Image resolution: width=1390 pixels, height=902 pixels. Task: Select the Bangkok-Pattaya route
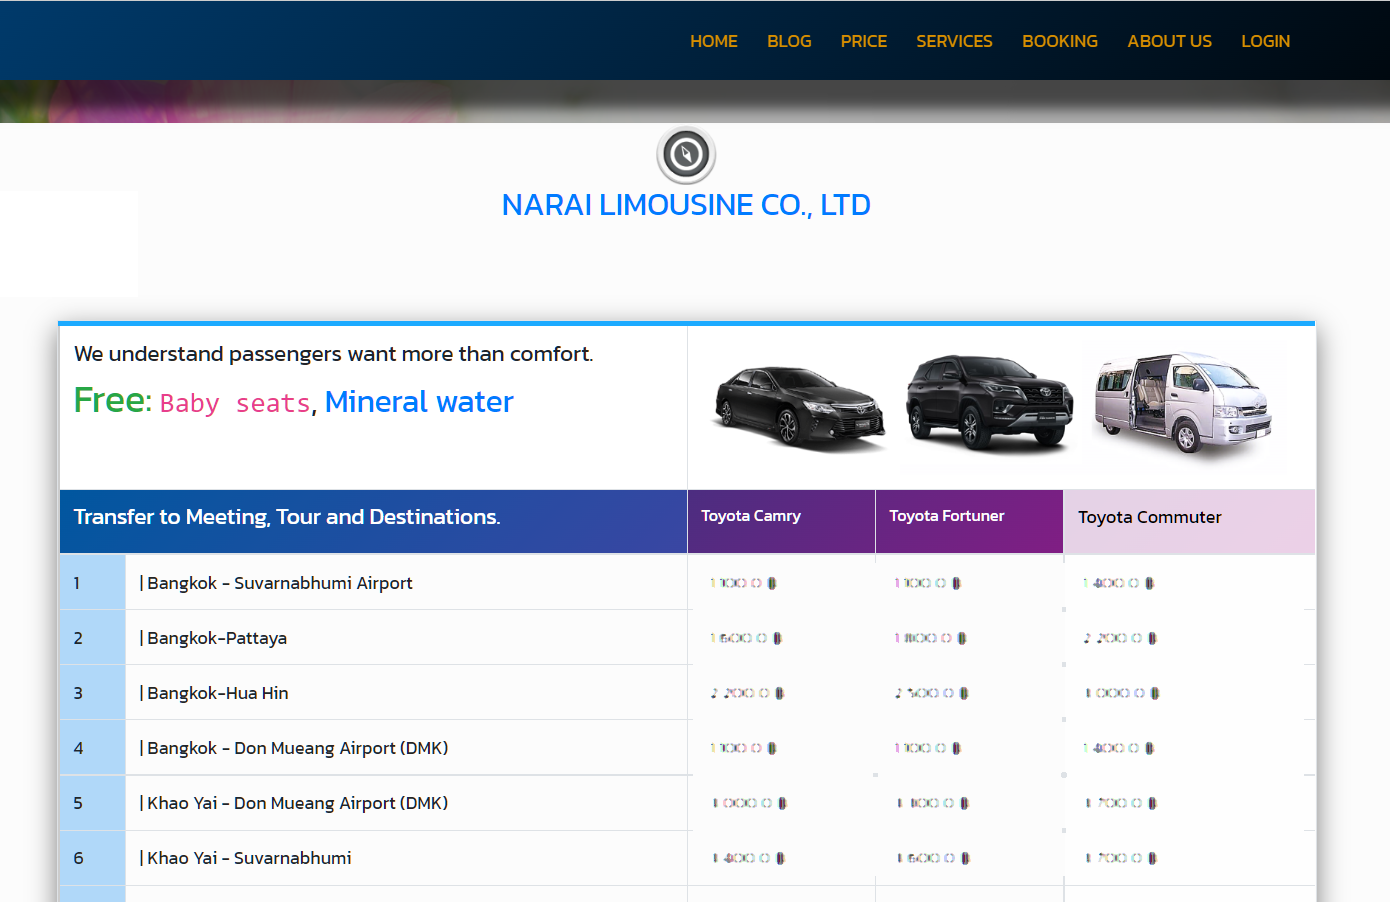pos(216,638)
